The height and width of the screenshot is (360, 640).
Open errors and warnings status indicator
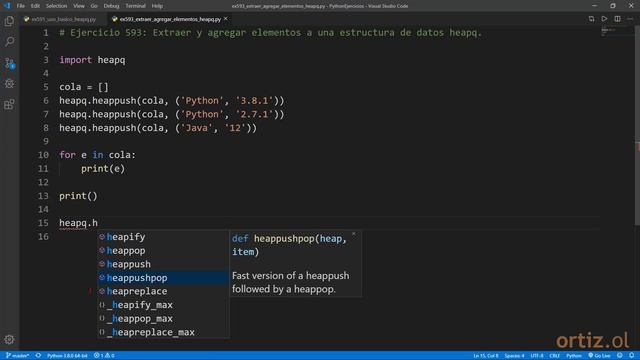104,356
